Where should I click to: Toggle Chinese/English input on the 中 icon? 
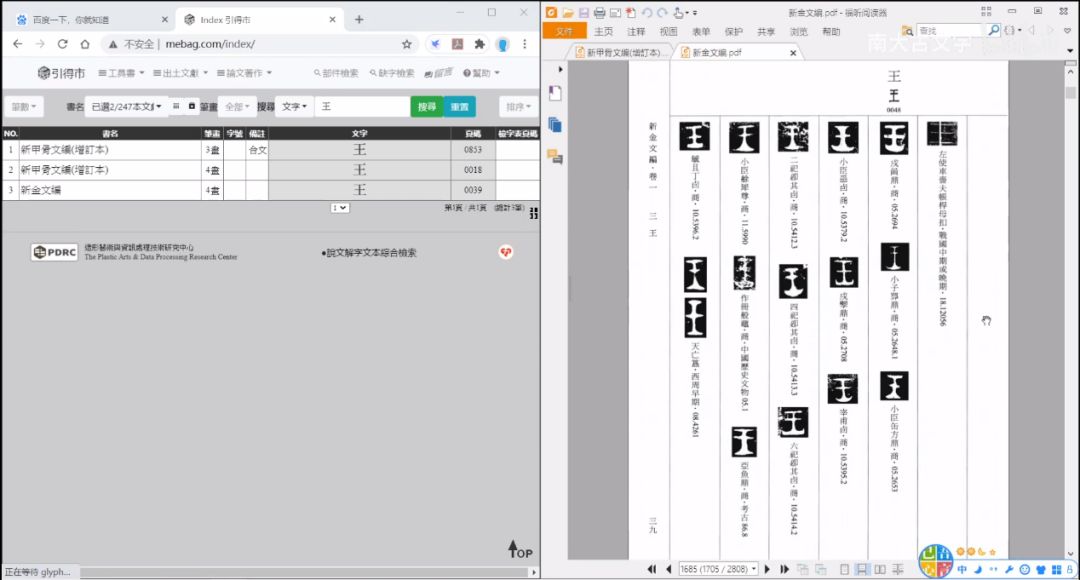coord(962,569)
